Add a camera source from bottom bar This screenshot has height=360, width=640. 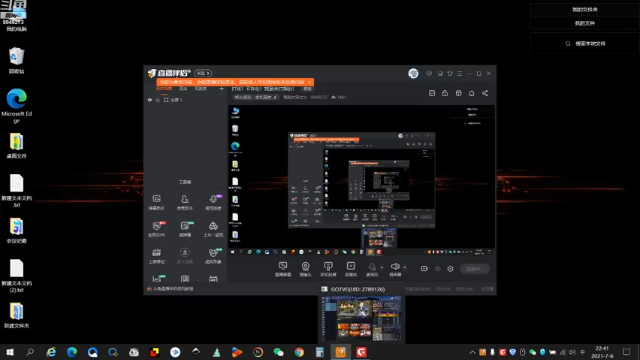tap(305, 269)
